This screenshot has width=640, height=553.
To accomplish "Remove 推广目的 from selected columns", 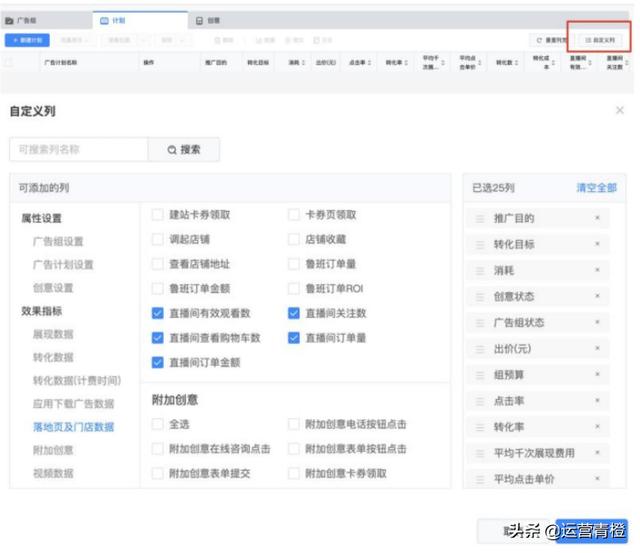I will pyautogui.click(x=597, y=218).
